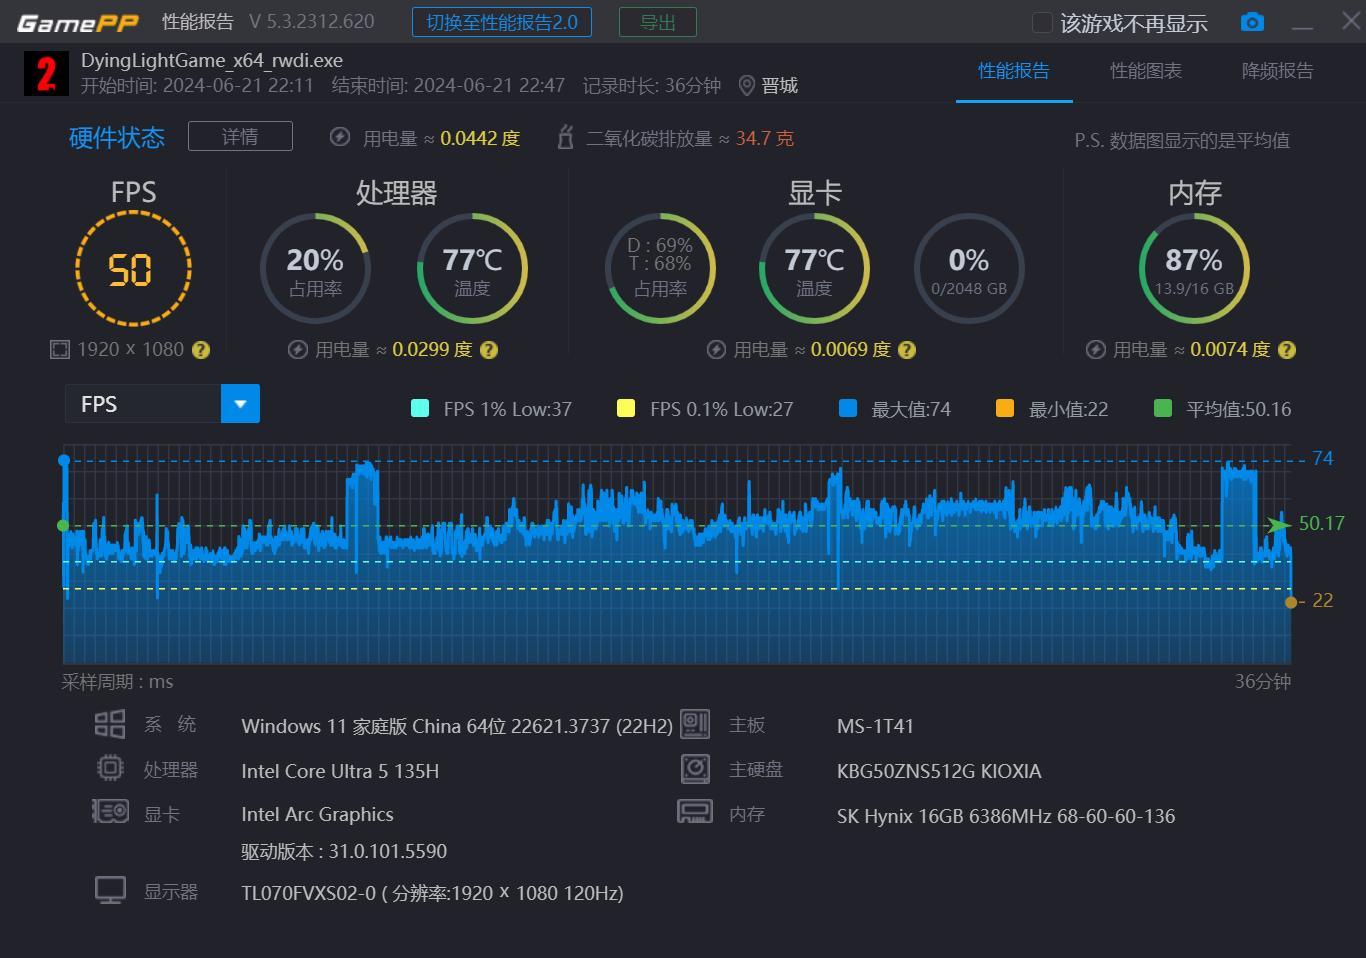
Task: Click the 导出 export button
Action: pyautogui.click(x=658, y=22)
